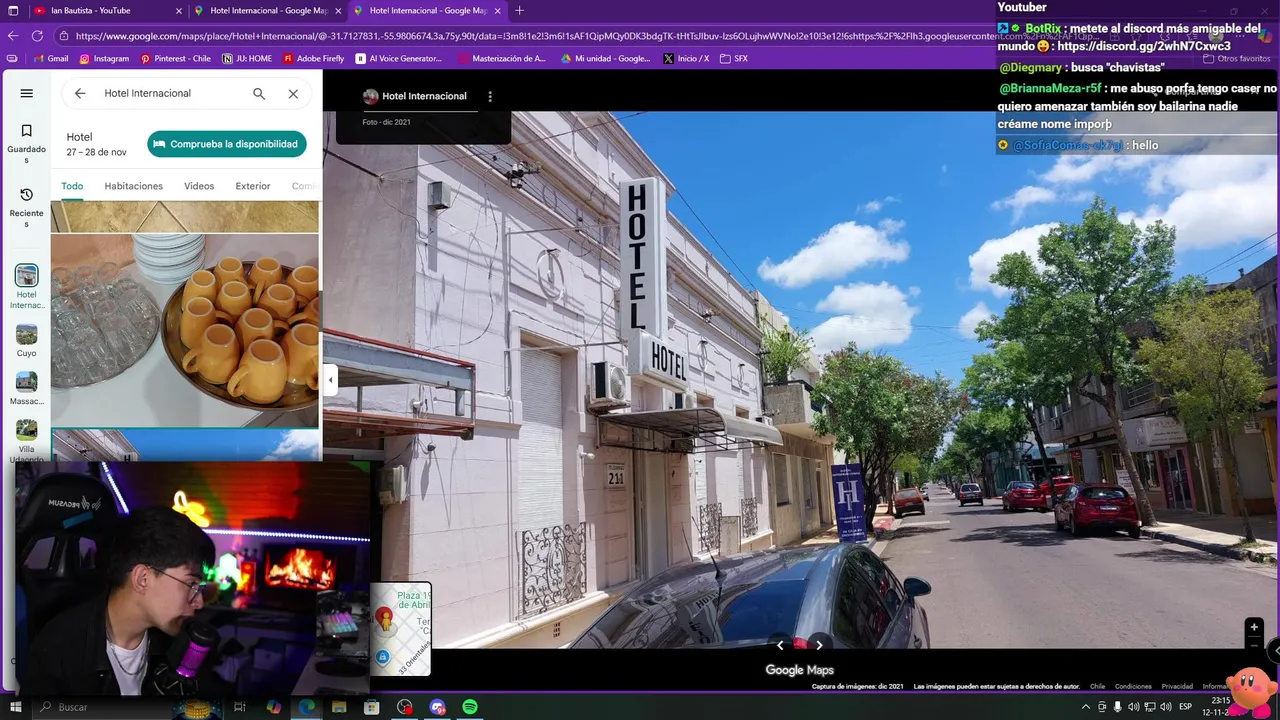Open the AI Voice Generator bookmark
1280x720 pixels.
(399, 59)
